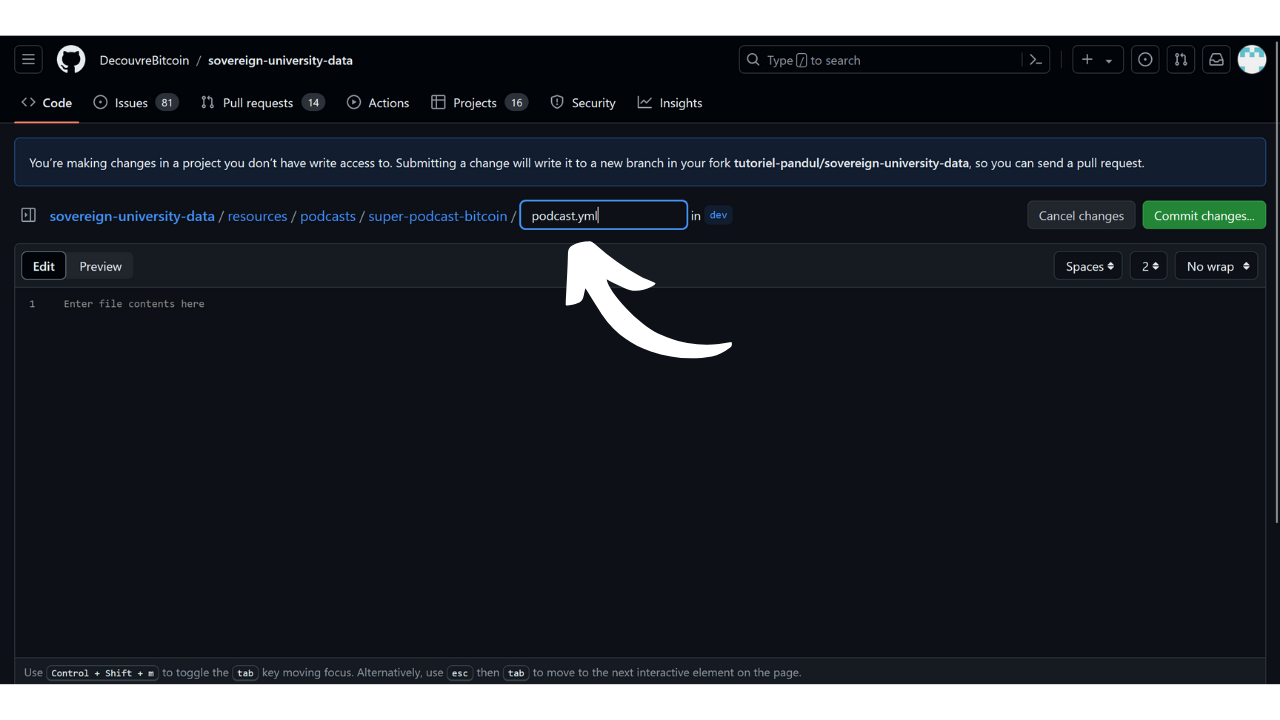Click the Pull requests count badge 14

click(x=314, y=103)
